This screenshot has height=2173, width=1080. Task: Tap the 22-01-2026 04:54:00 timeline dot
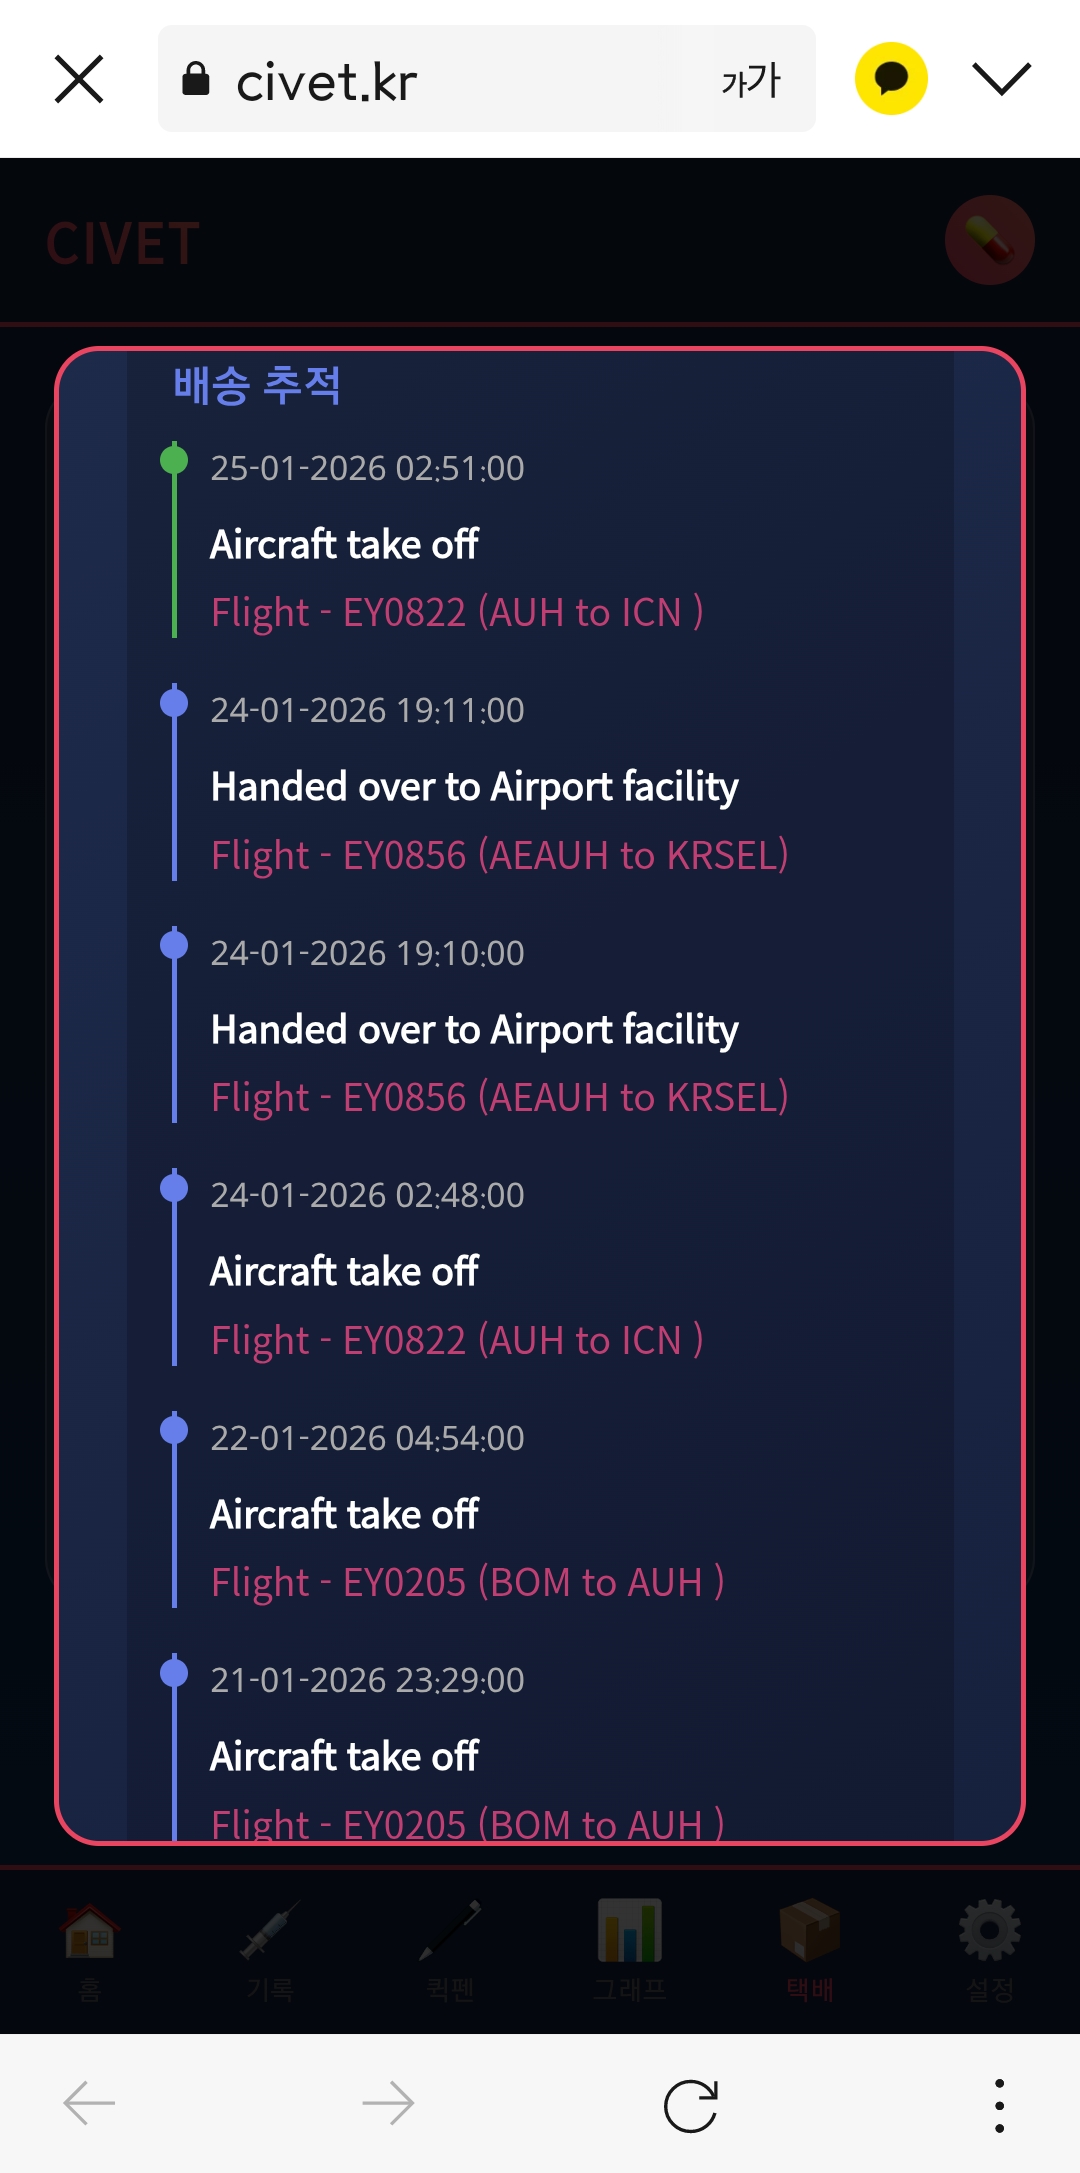(174, 1430)
